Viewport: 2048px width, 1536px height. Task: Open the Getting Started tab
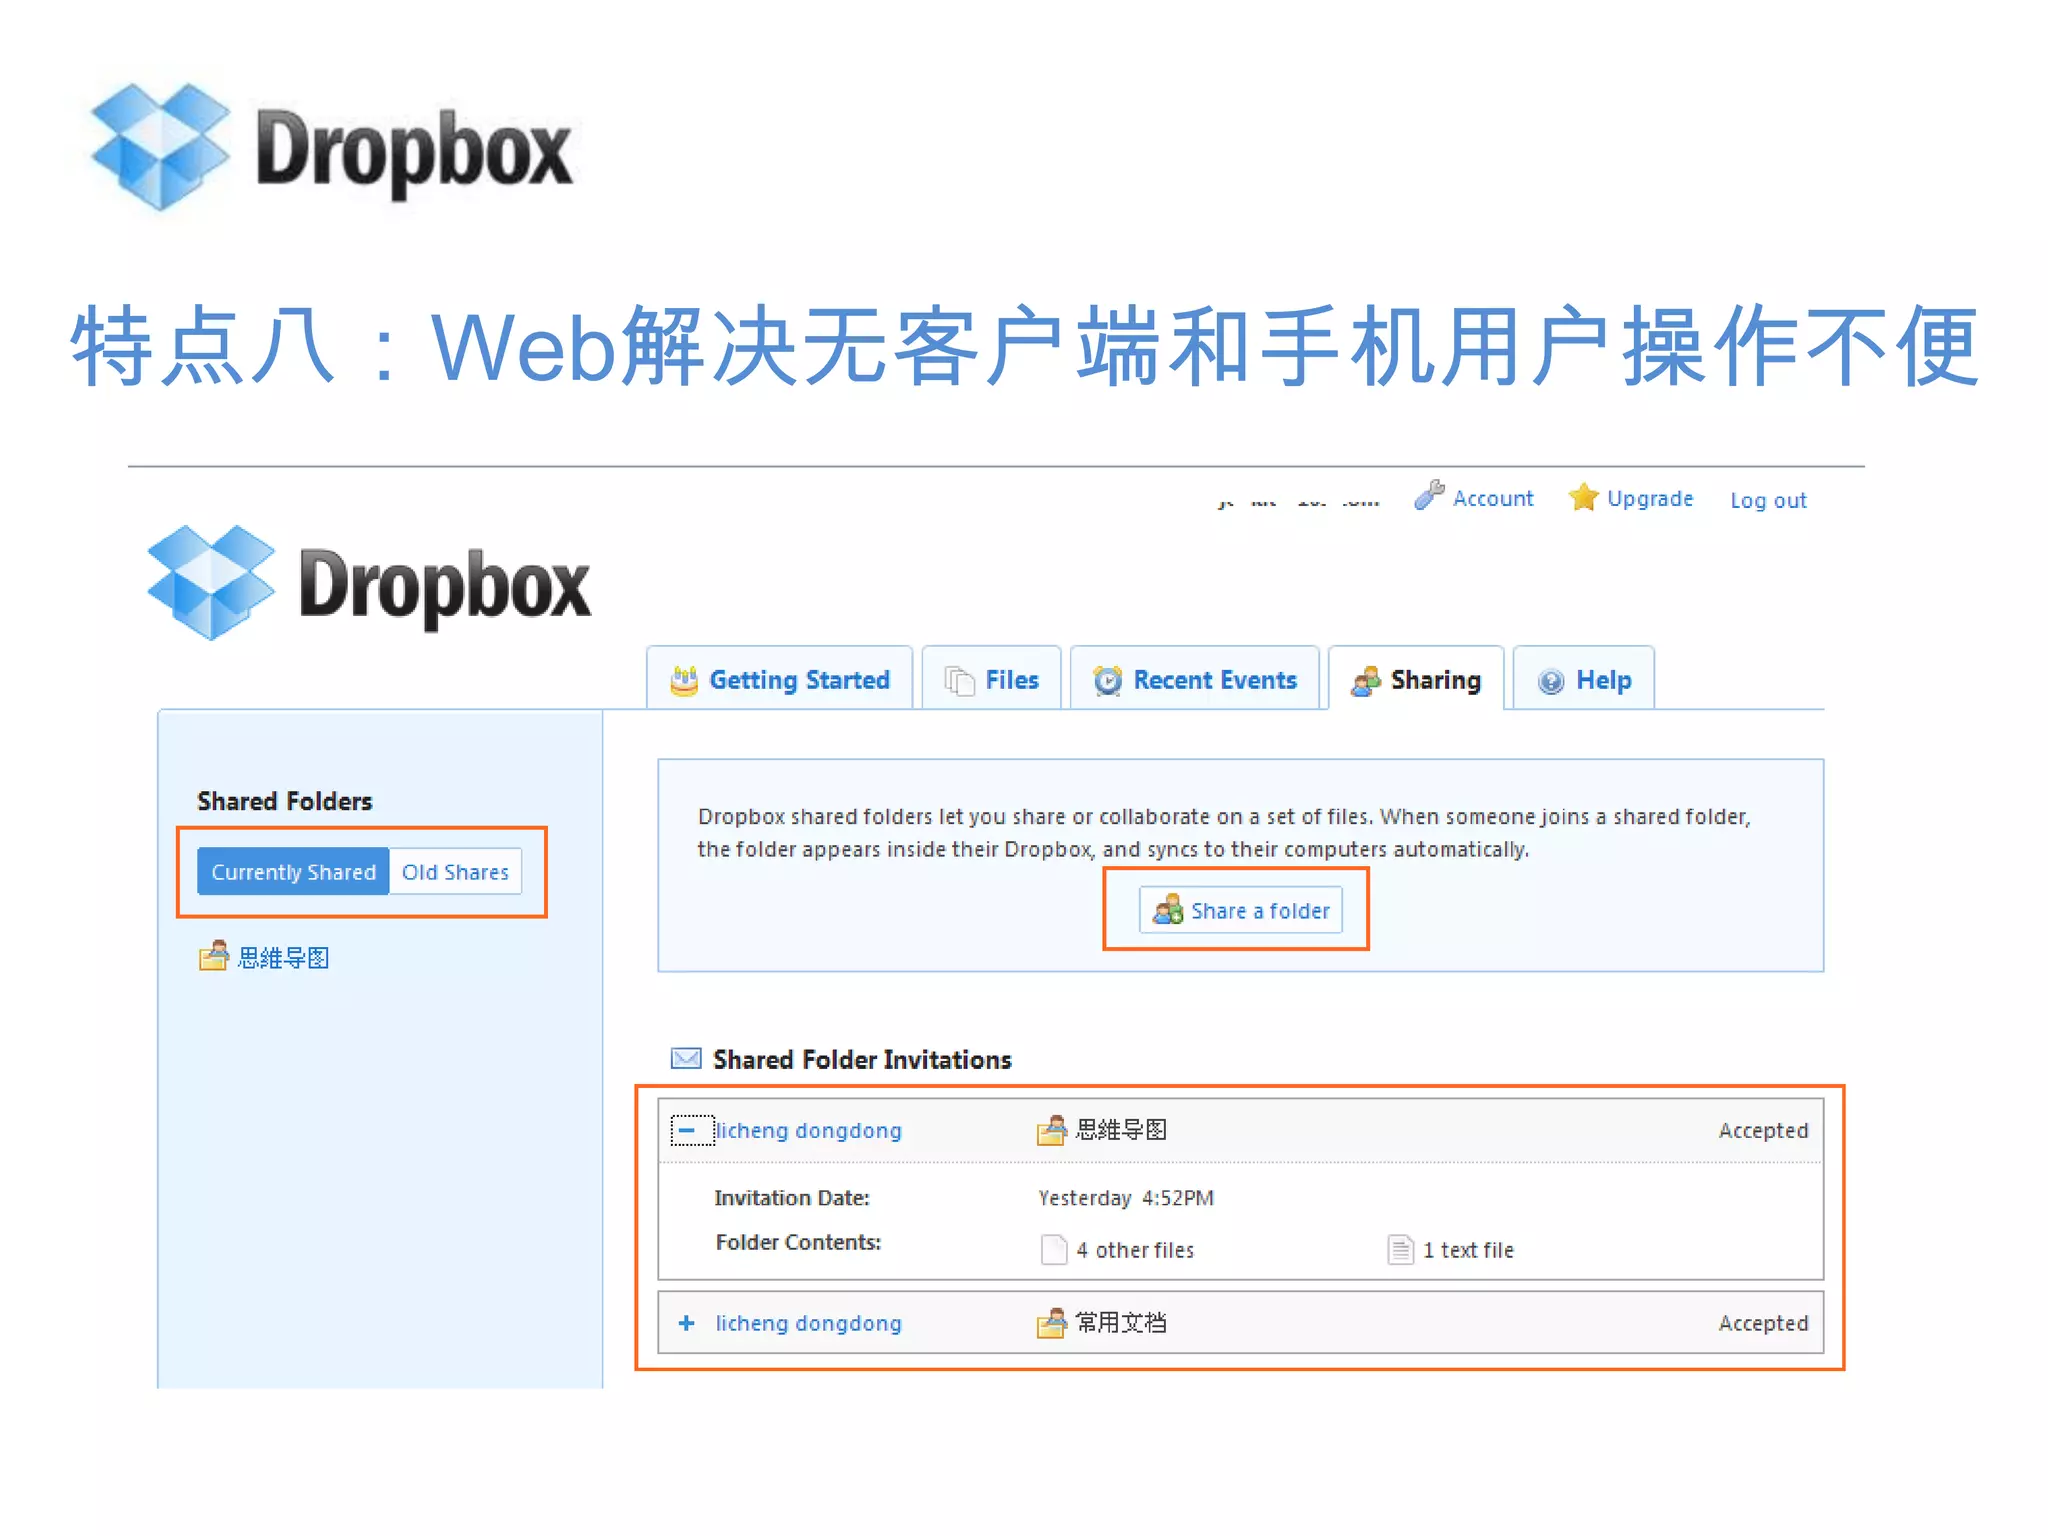[779, 680]
